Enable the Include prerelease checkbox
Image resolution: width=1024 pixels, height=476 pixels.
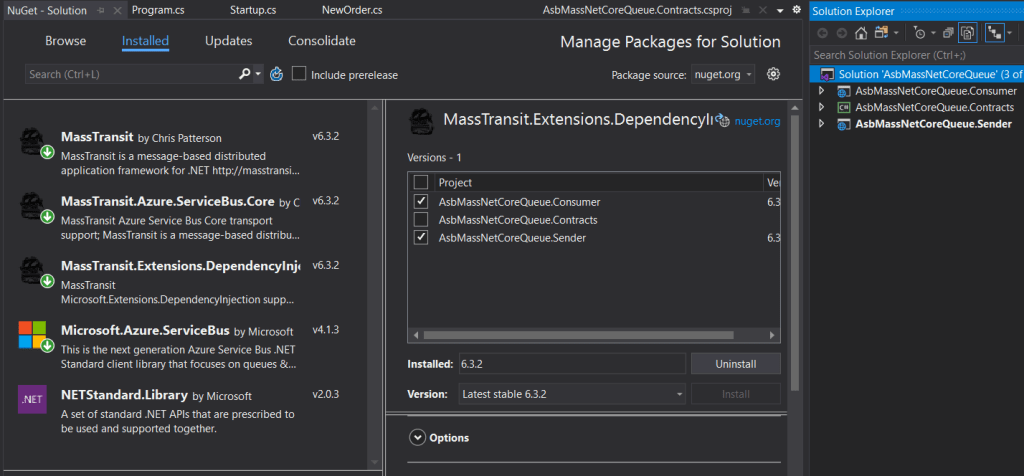(299, 74)
